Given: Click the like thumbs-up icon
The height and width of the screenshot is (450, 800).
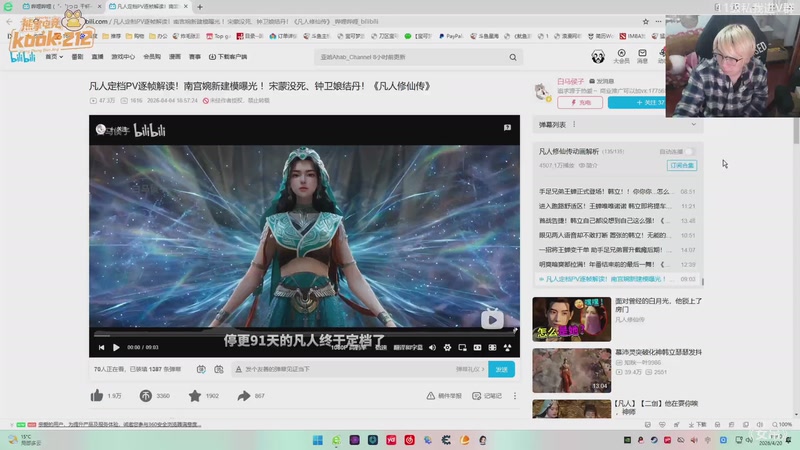Looking at the screenshot, I should [x=97, y=395].
